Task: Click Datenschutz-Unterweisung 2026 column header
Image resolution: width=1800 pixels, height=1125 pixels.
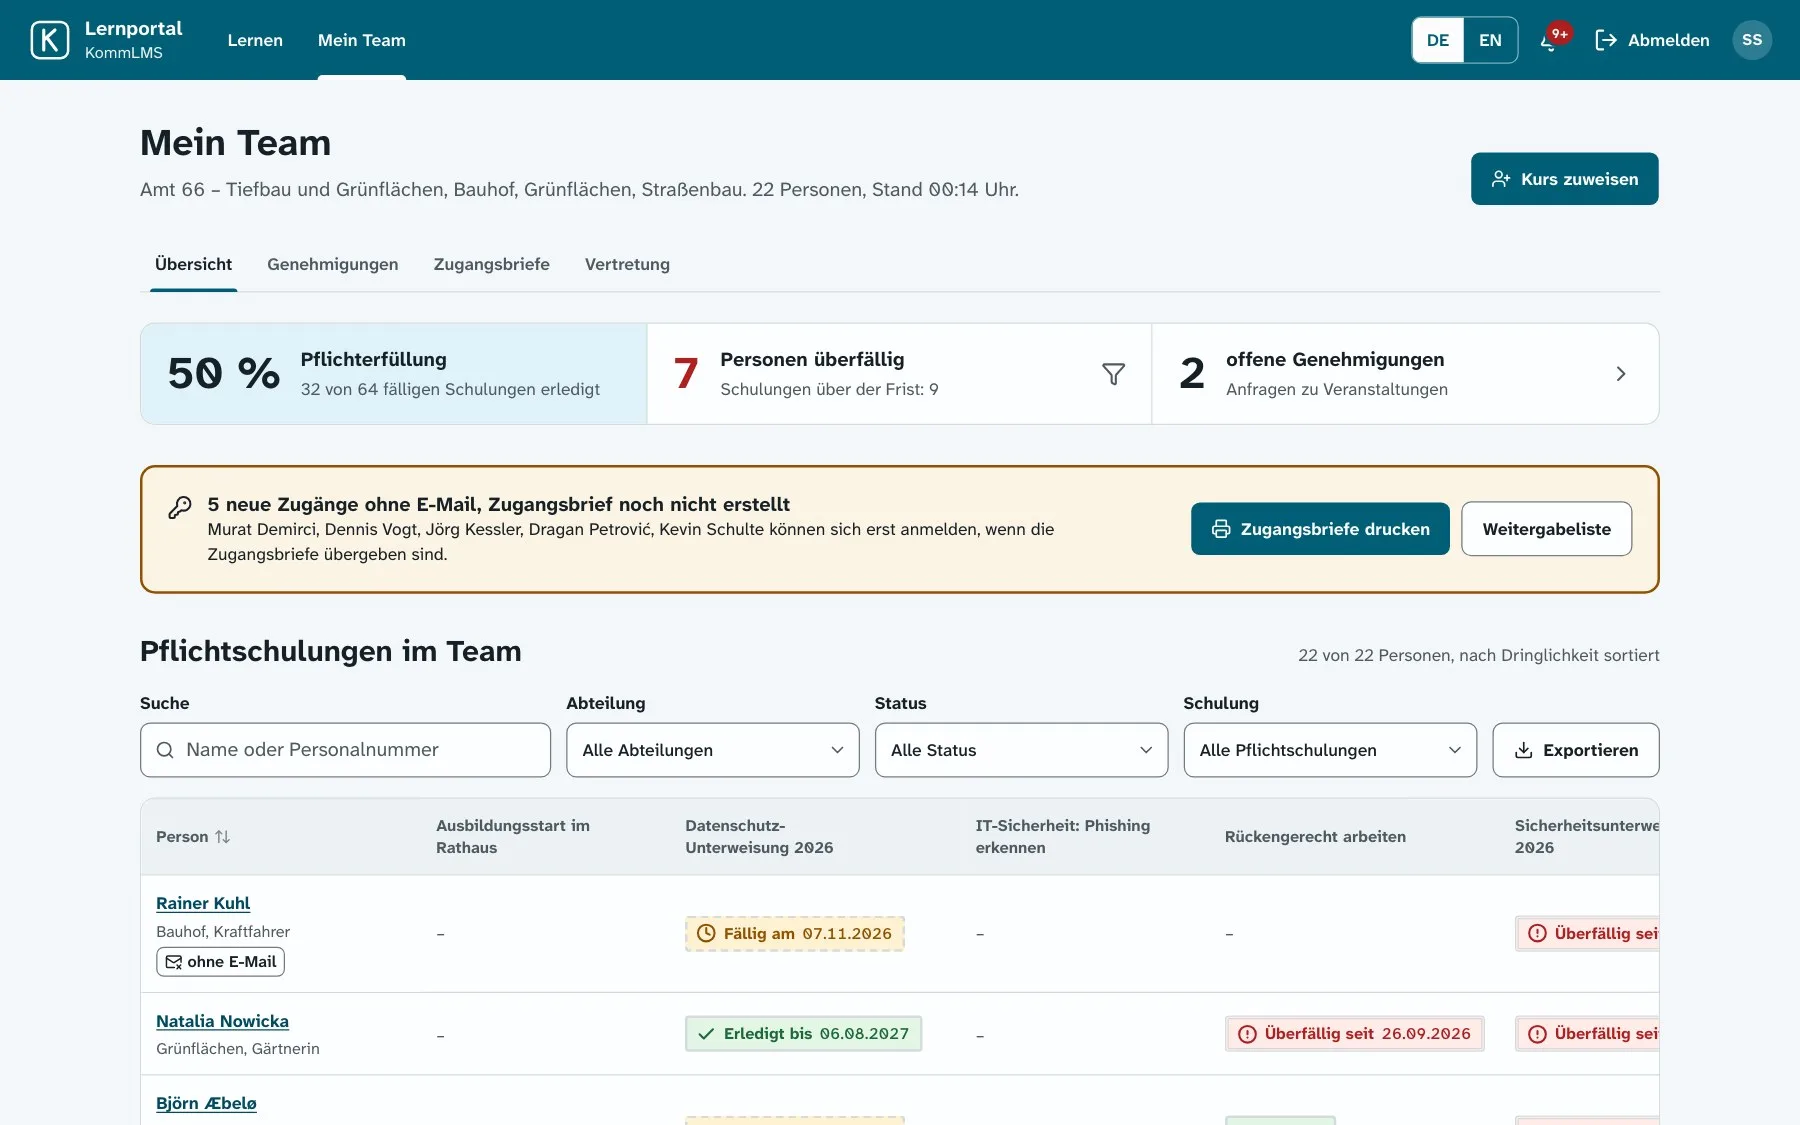Action: pos(759,837)
